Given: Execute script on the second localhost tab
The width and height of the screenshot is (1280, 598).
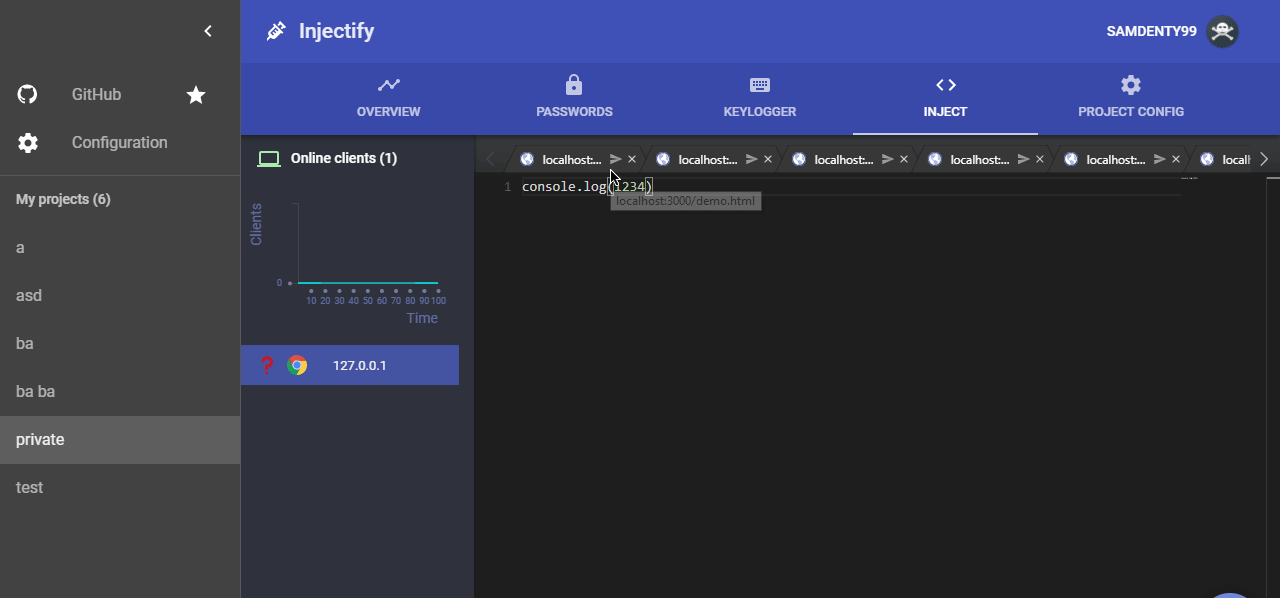Looking at the screenshot, I should 752,159.
